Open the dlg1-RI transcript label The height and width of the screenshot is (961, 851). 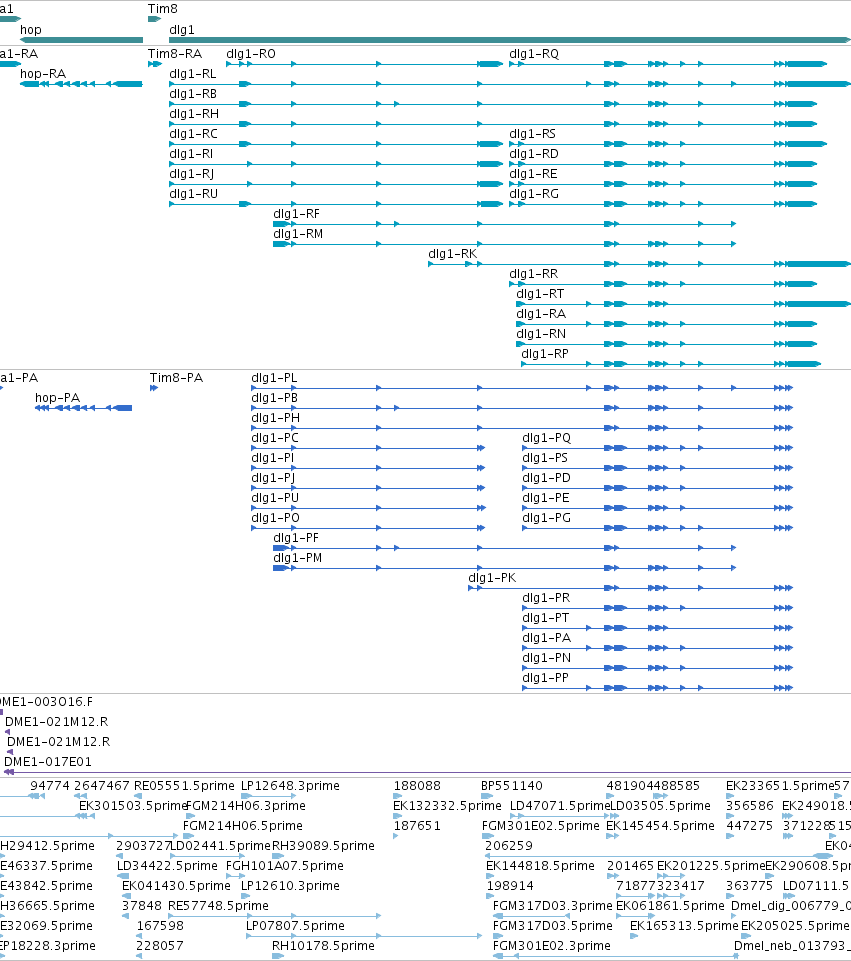(191, 154)
